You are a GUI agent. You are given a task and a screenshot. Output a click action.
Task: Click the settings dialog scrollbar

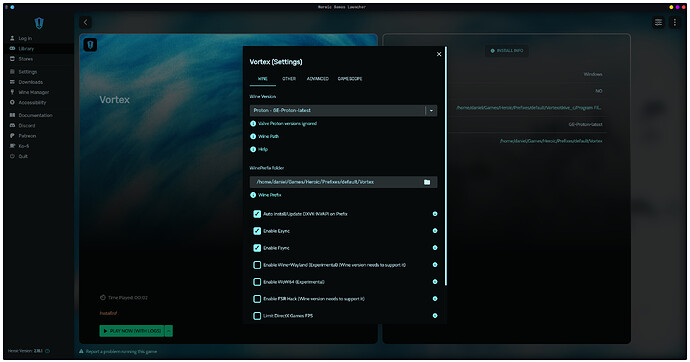point(445,166)
